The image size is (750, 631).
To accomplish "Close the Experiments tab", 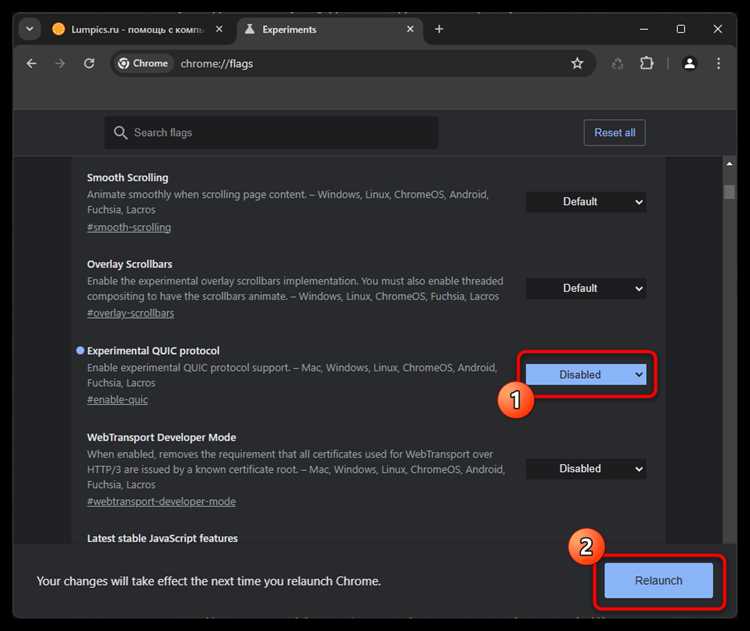I will click(x=410, y=29).
